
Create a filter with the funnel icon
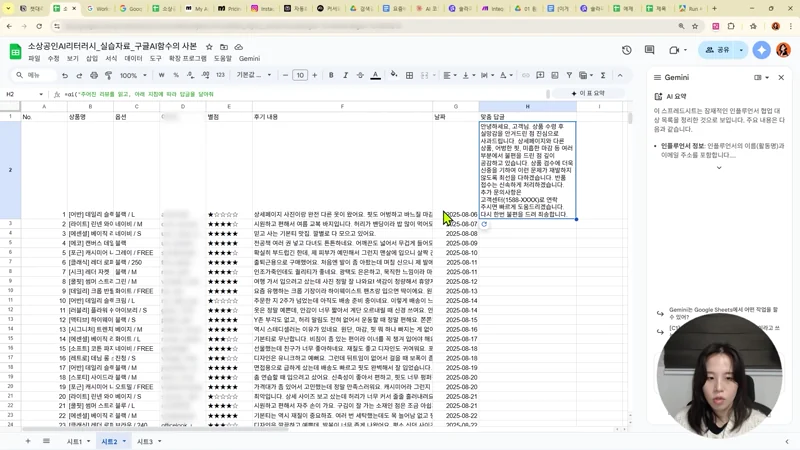tap(569, 76)
